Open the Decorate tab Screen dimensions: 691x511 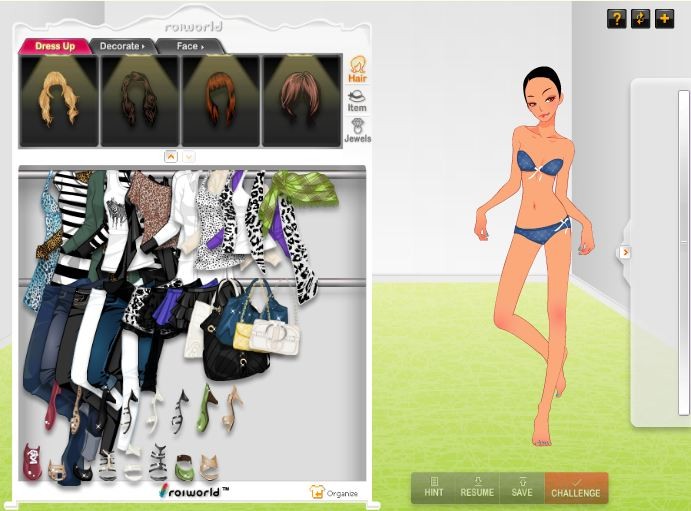point(122,46)
